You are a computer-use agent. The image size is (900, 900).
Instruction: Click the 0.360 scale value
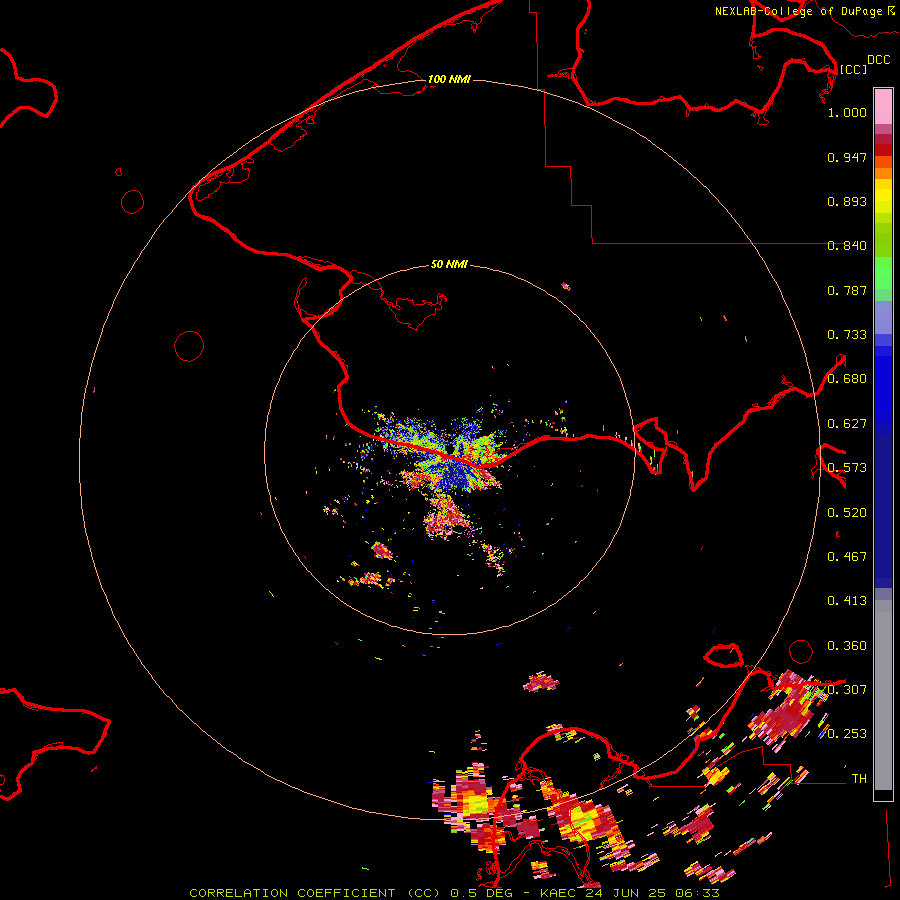tap(847, 646)
